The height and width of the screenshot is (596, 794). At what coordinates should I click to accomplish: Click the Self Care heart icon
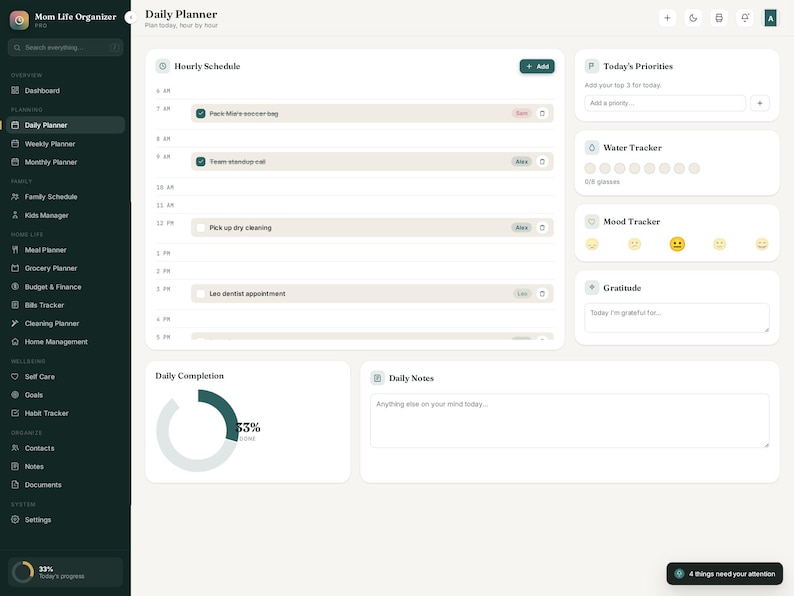point(15,377)
